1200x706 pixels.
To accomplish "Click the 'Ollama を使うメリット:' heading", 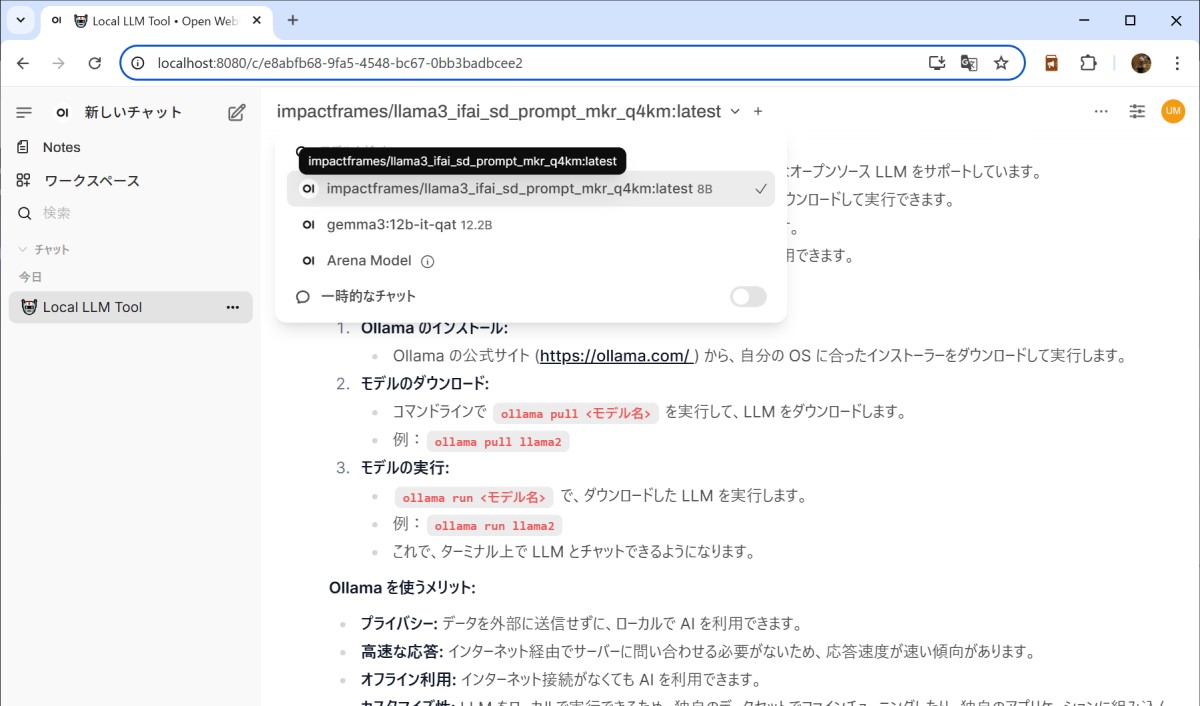I will click(x=402, y=588).
